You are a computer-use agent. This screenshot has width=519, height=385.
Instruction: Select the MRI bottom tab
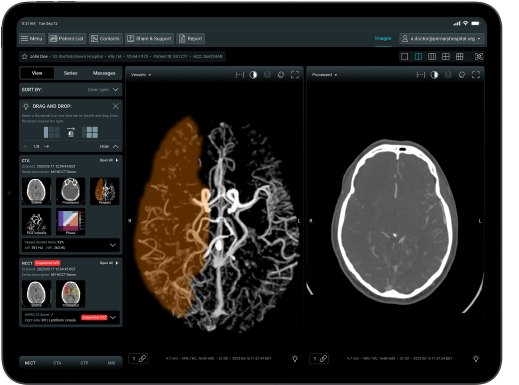(x=111, y=363)
